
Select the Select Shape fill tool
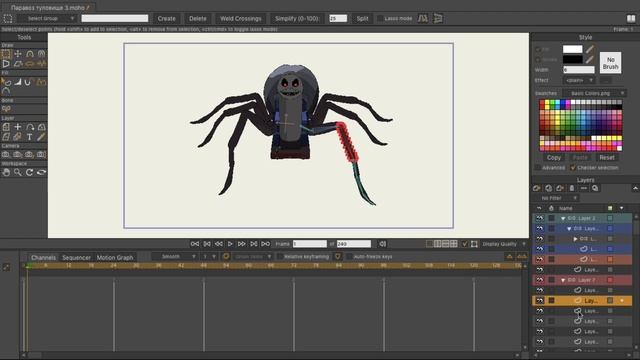6,82
